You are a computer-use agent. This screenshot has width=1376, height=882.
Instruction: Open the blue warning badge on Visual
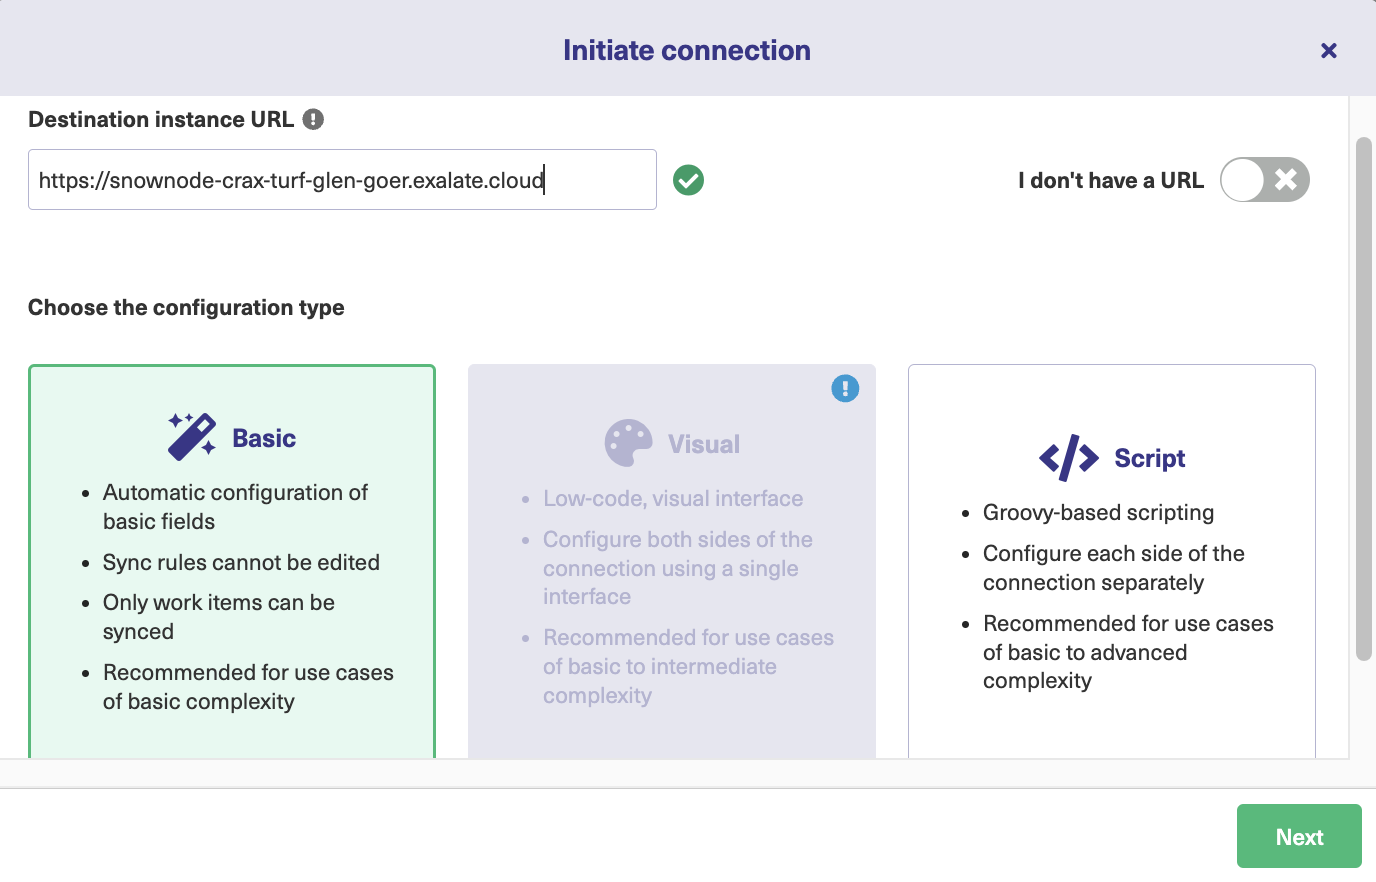click(845, 388)
